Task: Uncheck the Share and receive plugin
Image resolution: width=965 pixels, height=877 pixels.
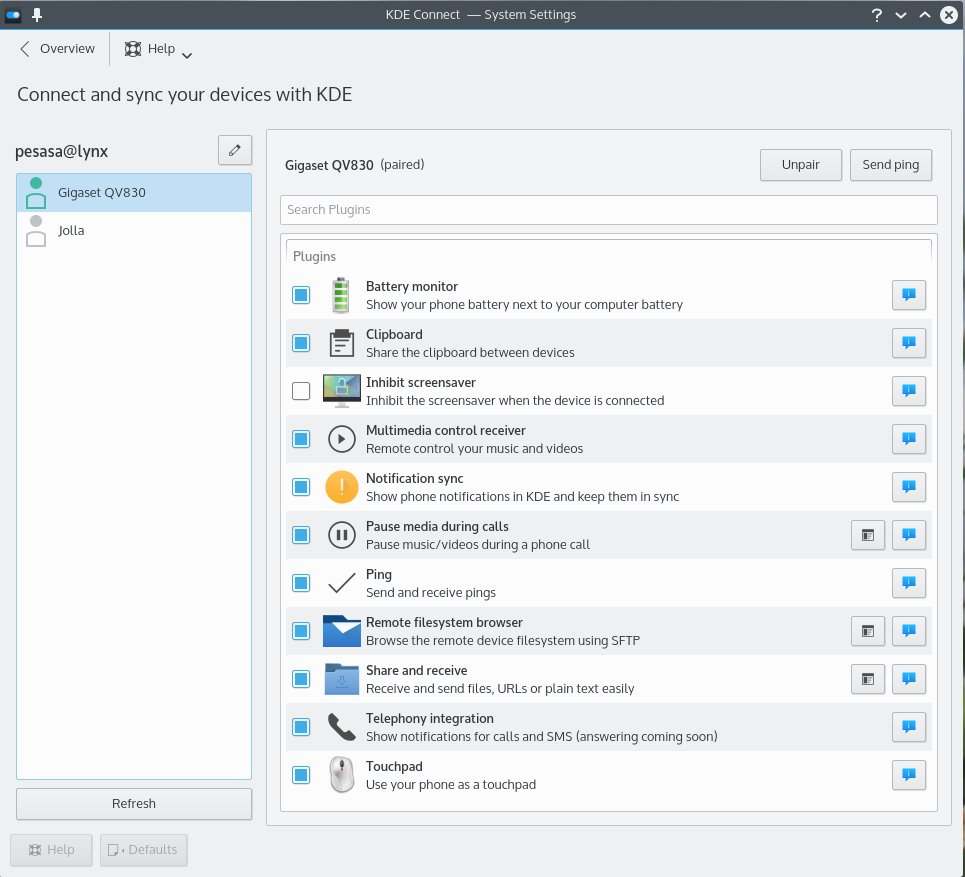Action: [301, 679]
